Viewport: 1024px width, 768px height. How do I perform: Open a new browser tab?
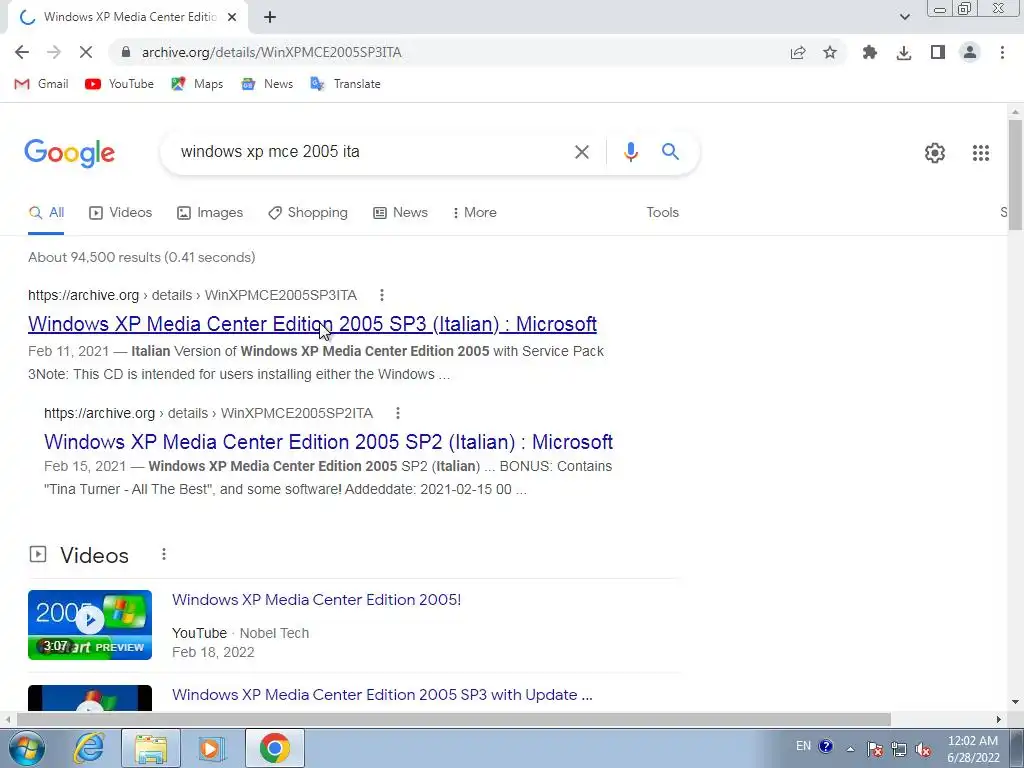[270, 17]
